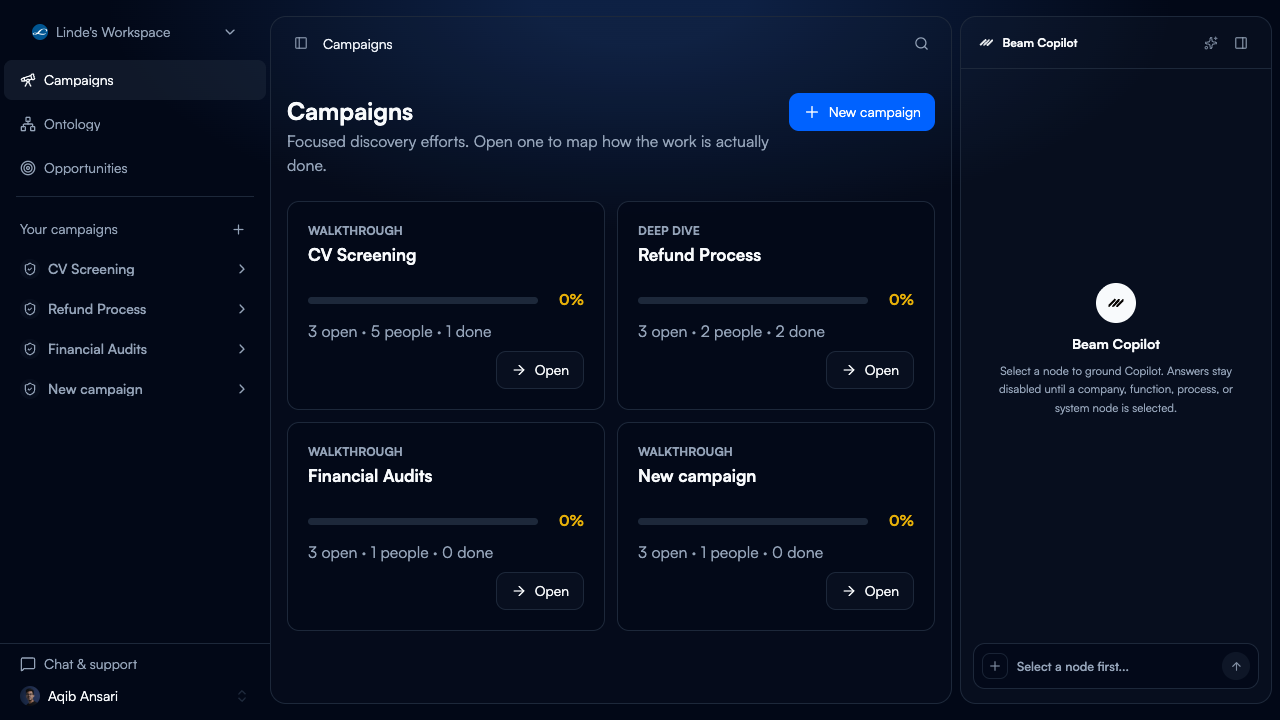The width and height of the screenshot is (1280, 720).
Task: Expand the Refund Process sidebar chevron
Action: [x=242, y=309]
